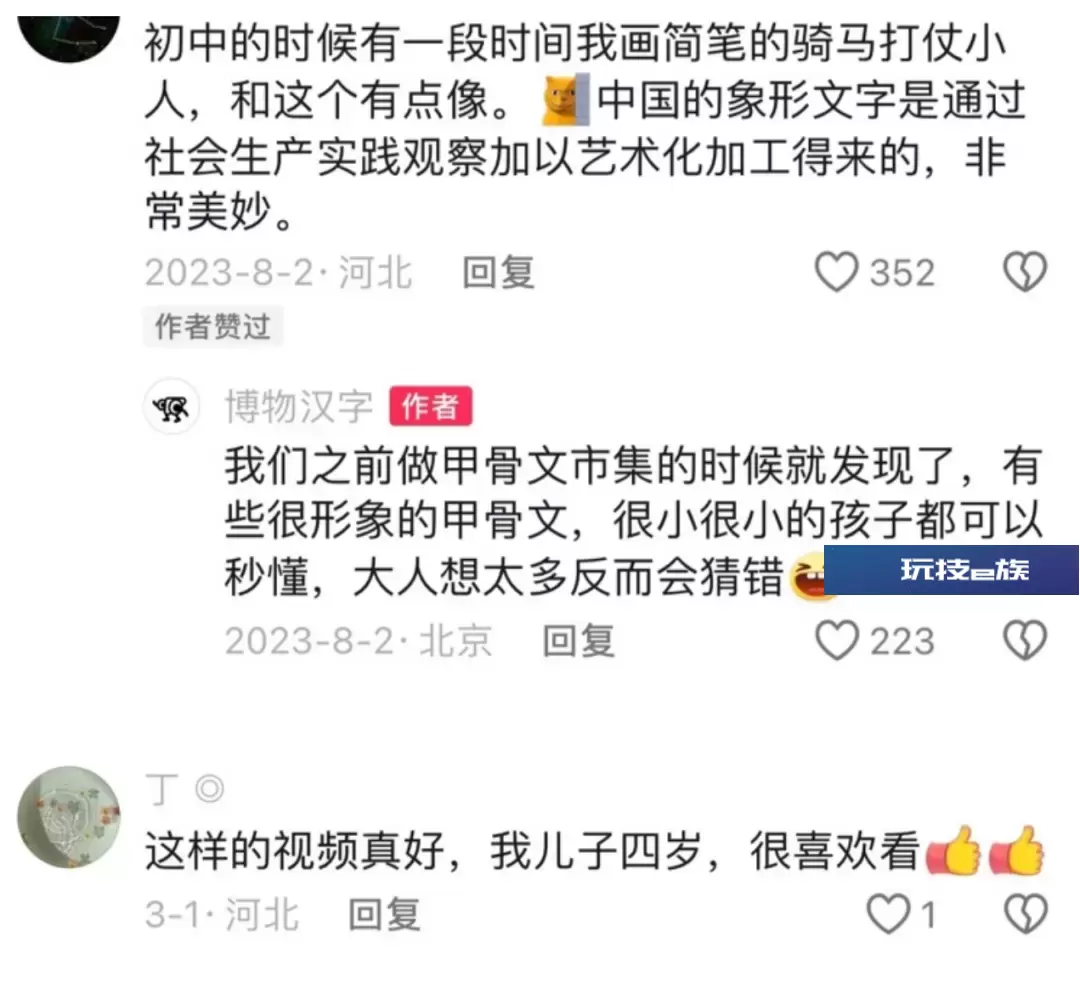Tap the red 作者 badge
The image size is (1080, 988).
[x=430, y=406]
